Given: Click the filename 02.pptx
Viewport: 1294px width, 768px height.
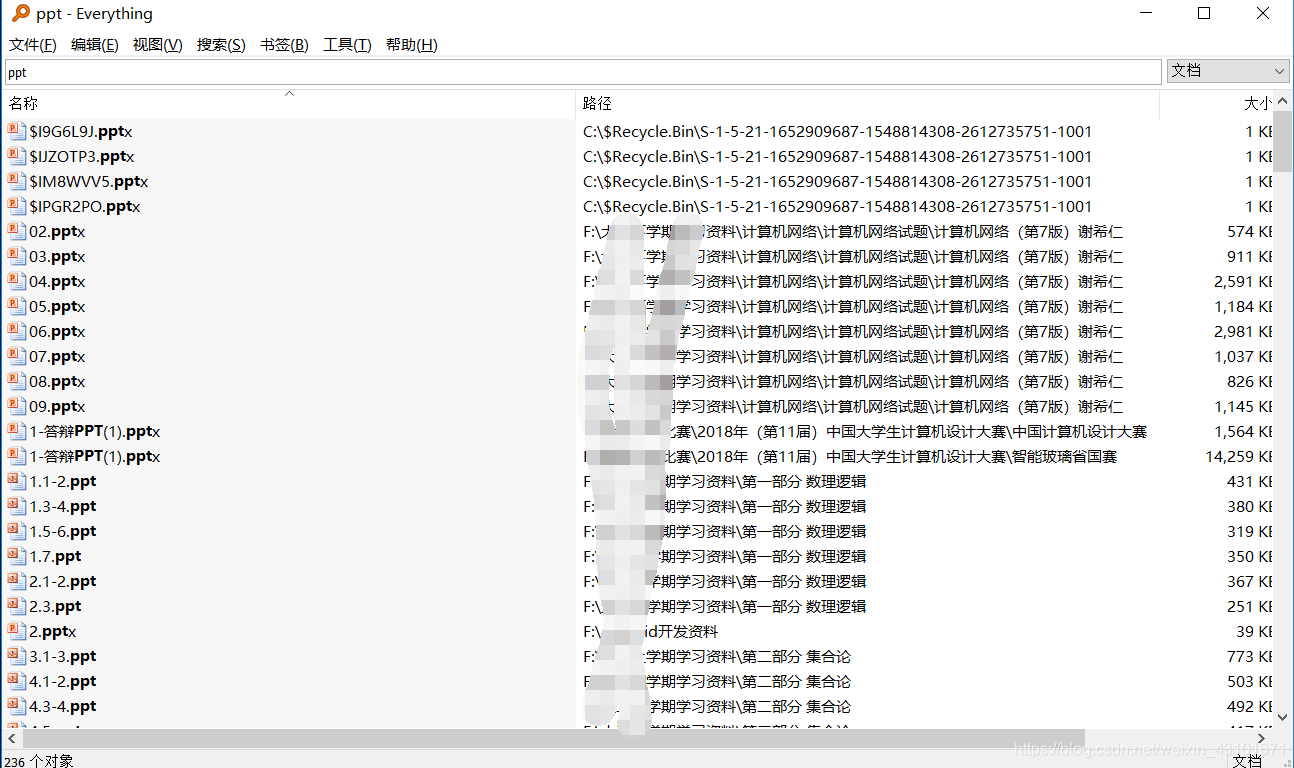Looking at the screenshot, I should [x=57, y=231].
